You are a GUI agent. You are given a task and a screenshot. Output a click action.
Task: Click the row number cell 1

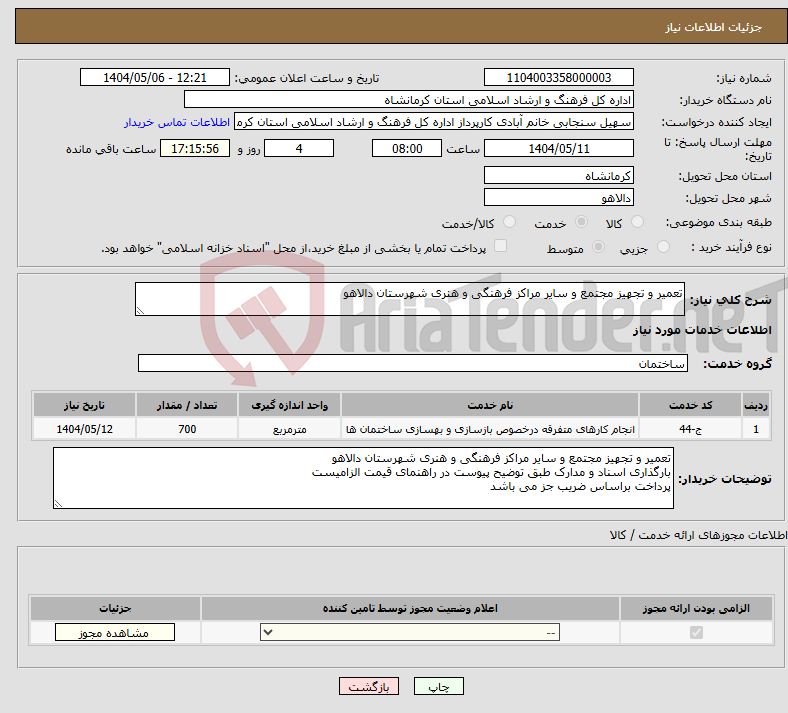point(756,429)
